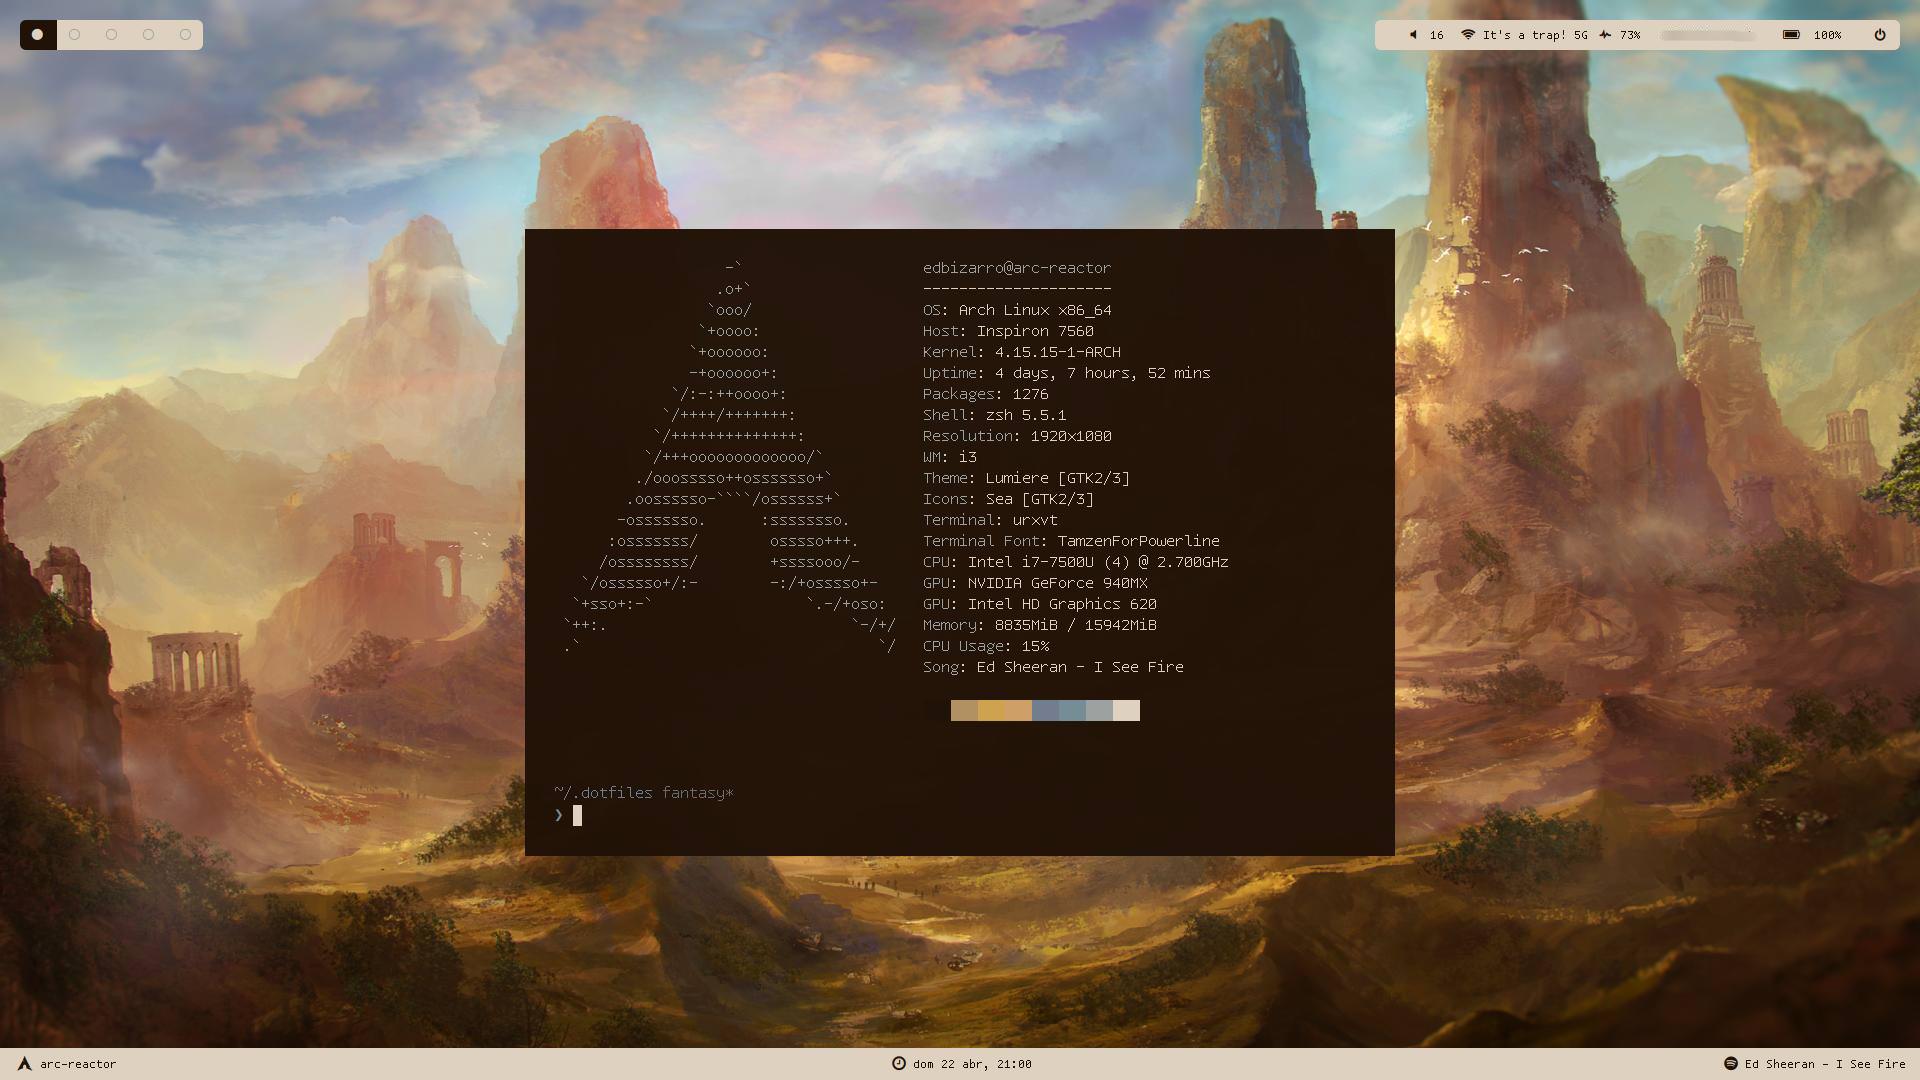
Task: Click the Arch ASCII art logo
Action: (x=730, y=457)
